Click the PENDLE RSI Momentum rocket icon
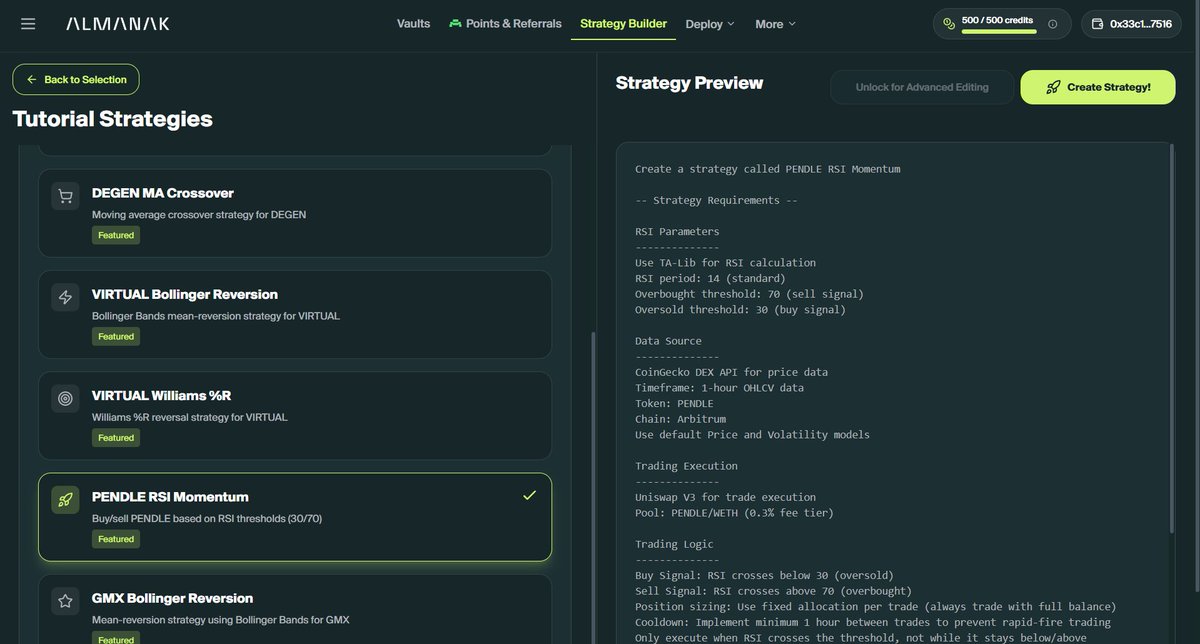The image size is (1200, 644). [66, 501]
